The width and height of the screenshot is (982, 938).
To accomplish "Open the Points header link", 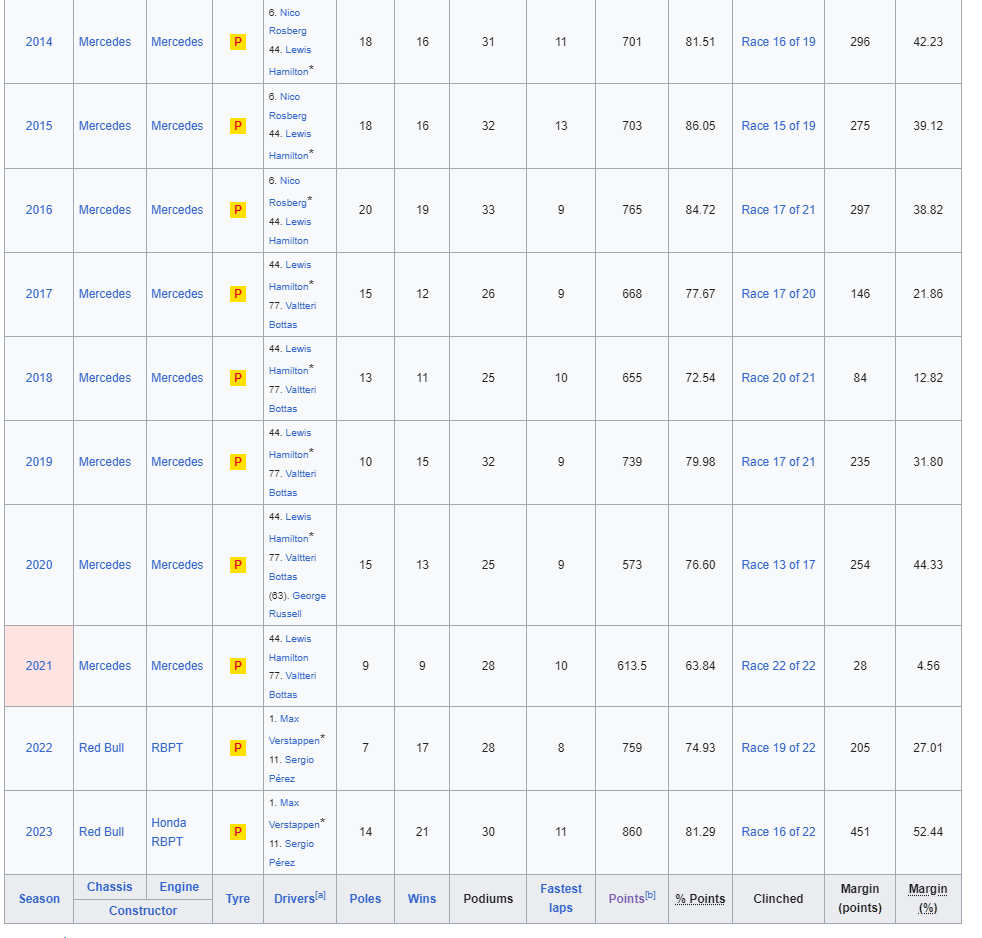I will [x=626, y=899].
